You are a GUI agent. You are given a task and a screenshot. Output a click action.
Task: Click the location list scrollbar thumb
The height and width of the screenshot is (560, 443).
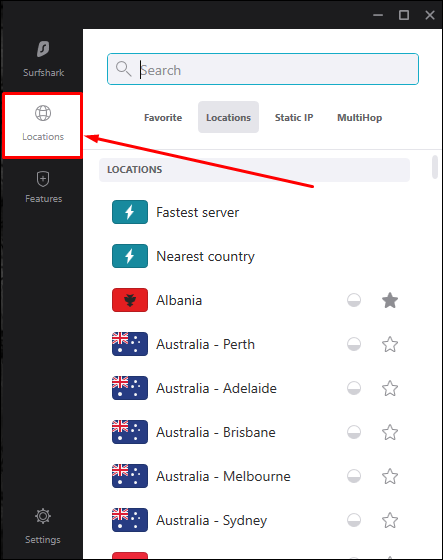(x=434, y=167)
